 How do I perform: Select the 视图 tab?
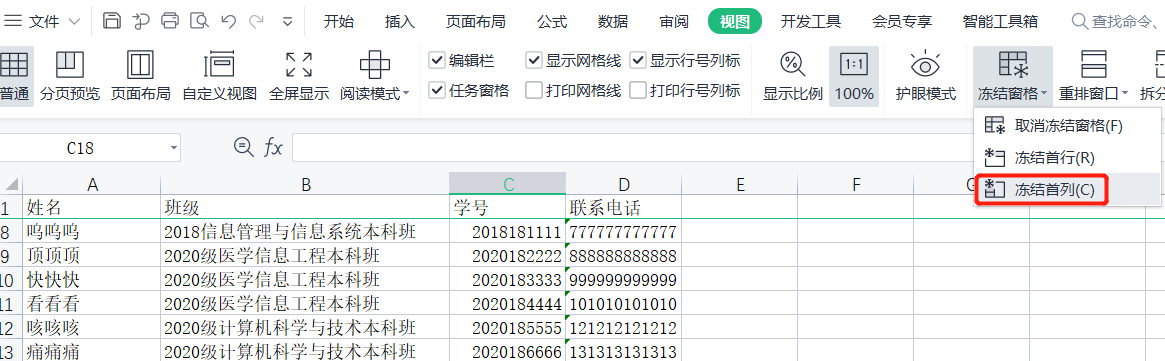(x=735, y=22)
